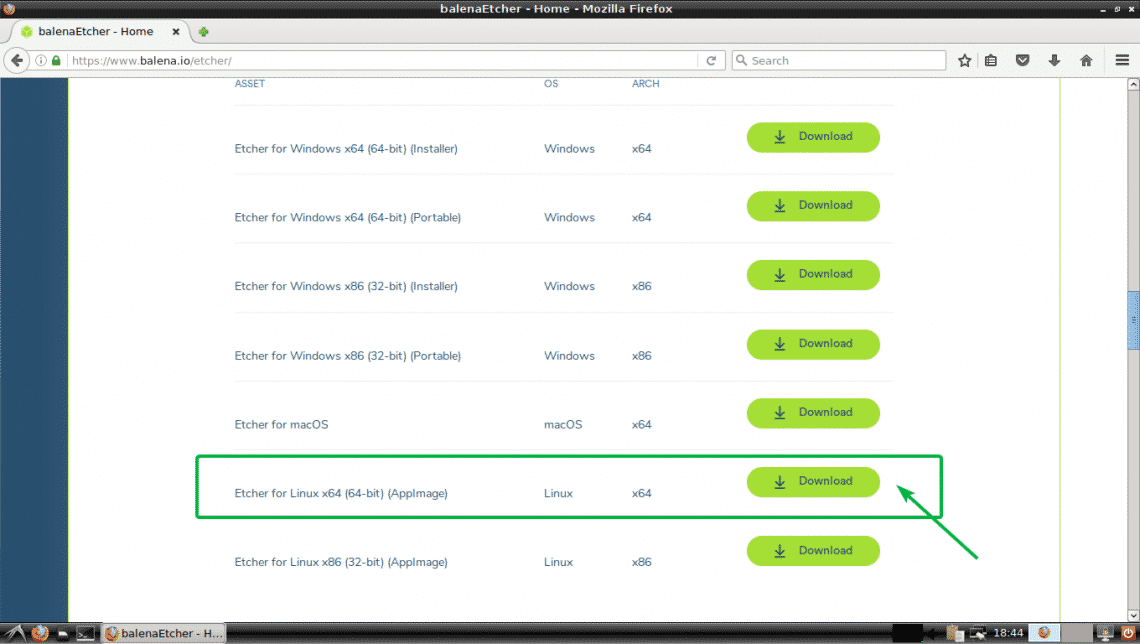The image size is (1140, 644).
Task: Focus the Search input field
Action: coord(838,60)
